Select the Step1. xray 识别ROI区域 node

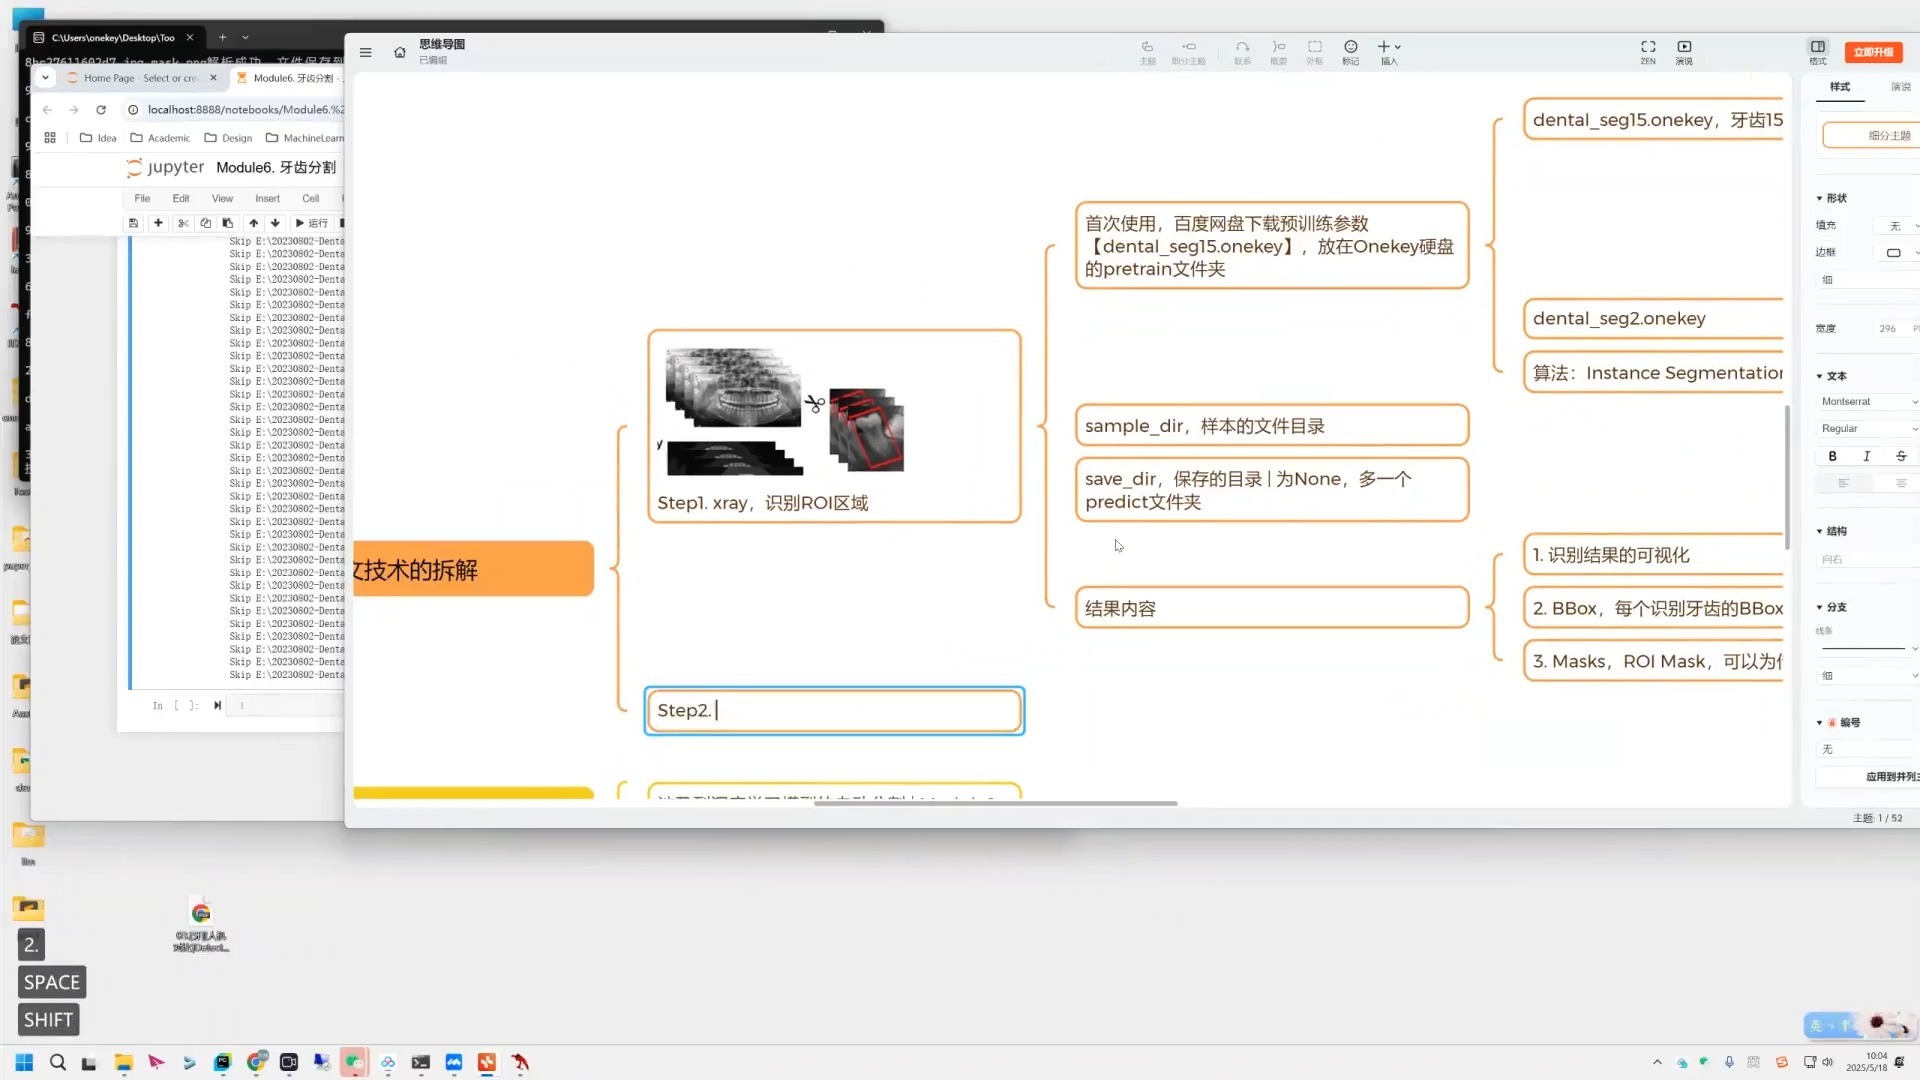(x=834, y=427)
